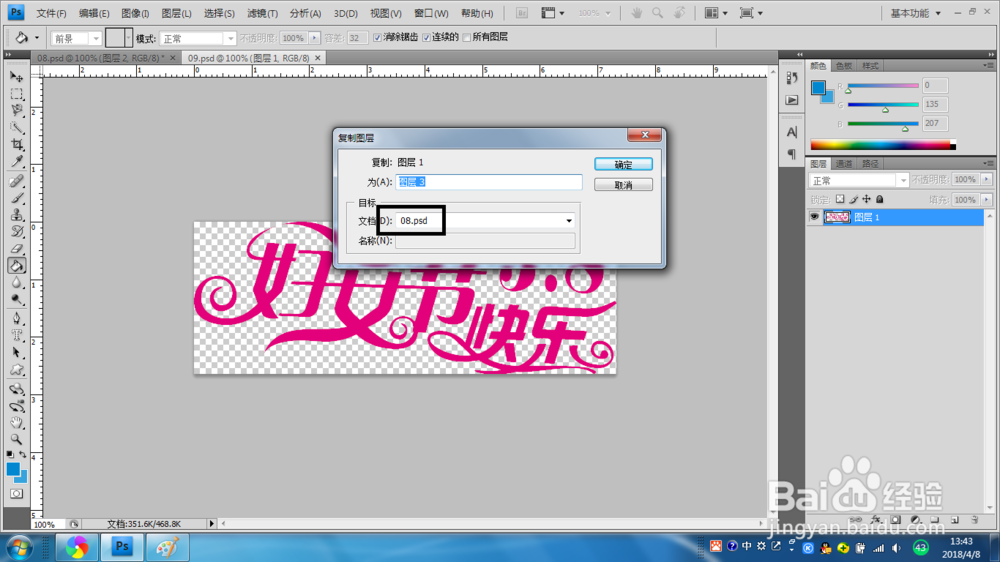Click the G green slider handle
This screenshot has width=1000, height=562.
(x=885, y=110)
